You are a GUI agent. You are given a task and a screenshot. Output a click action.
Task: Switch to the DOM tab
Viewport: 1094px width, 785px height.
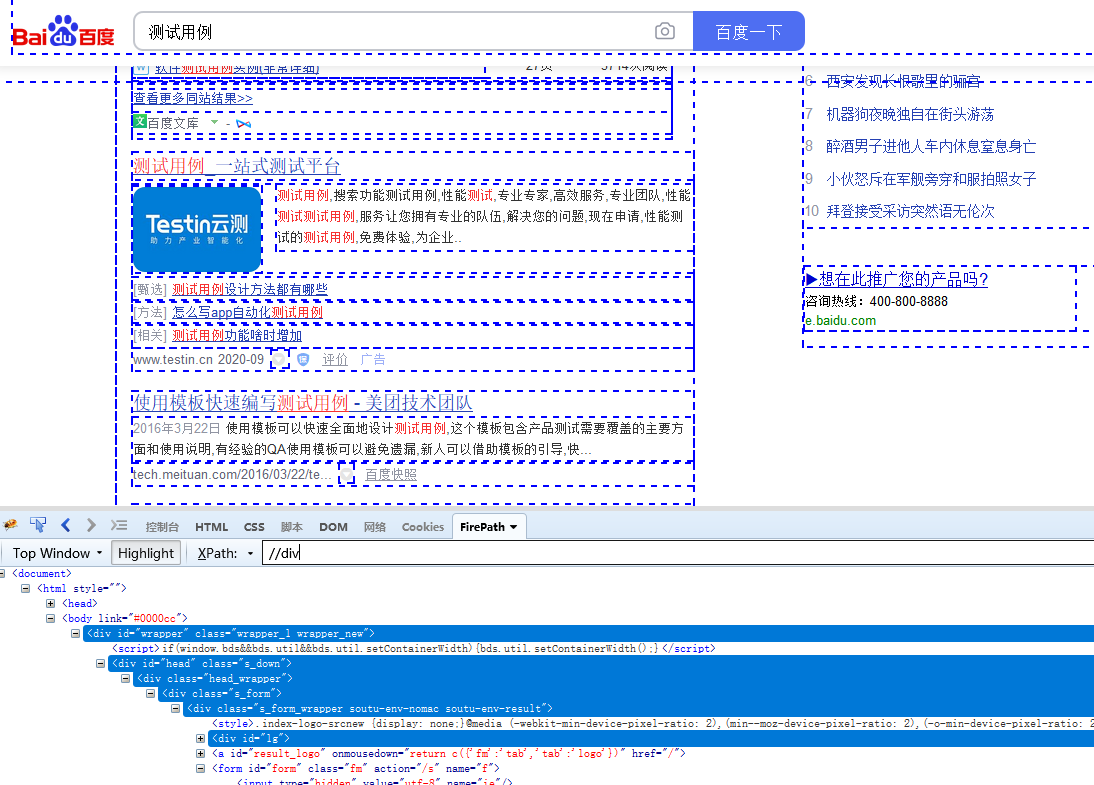334,527
